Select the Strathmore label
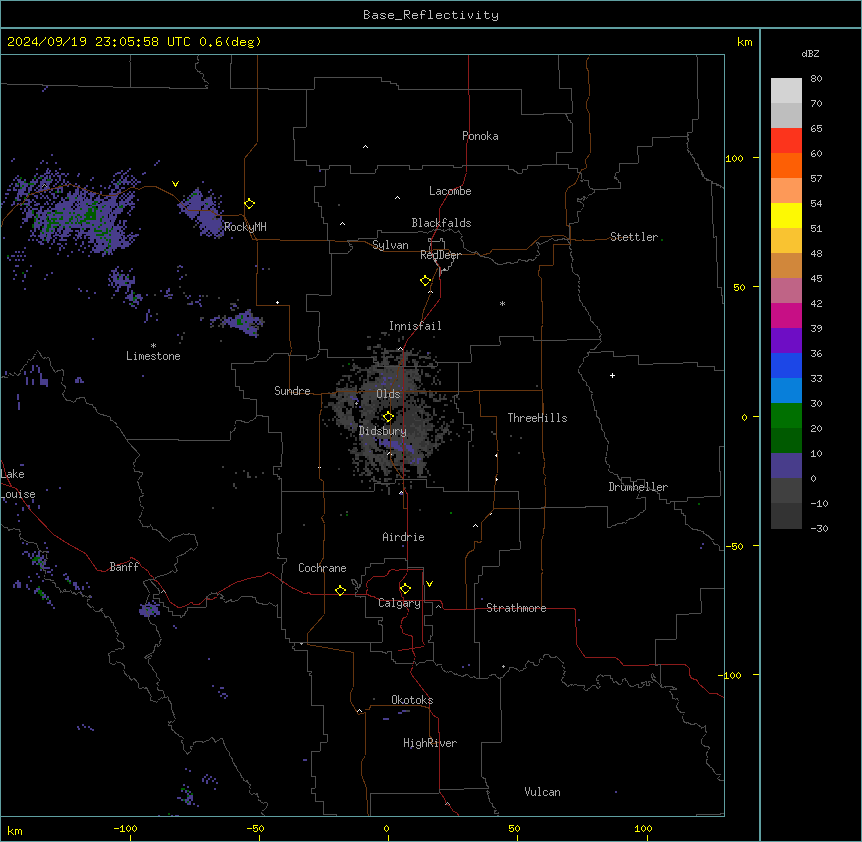This screenshot has height=842, width=862. click(x=516, y=608)
